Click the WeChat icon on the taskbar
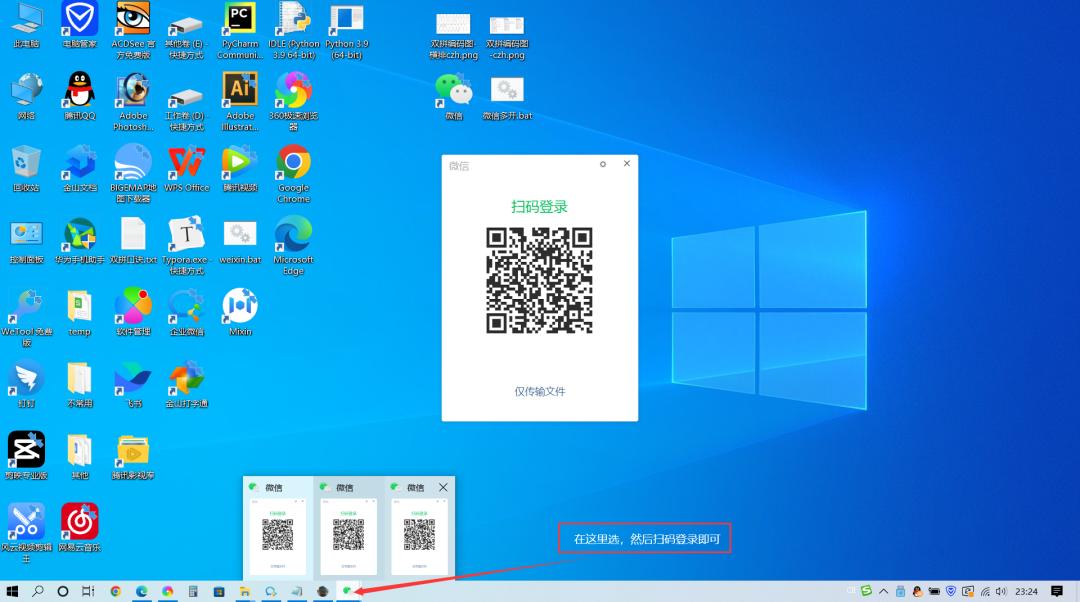Viewport: 1080px width, 602px height. click(348, 591)
